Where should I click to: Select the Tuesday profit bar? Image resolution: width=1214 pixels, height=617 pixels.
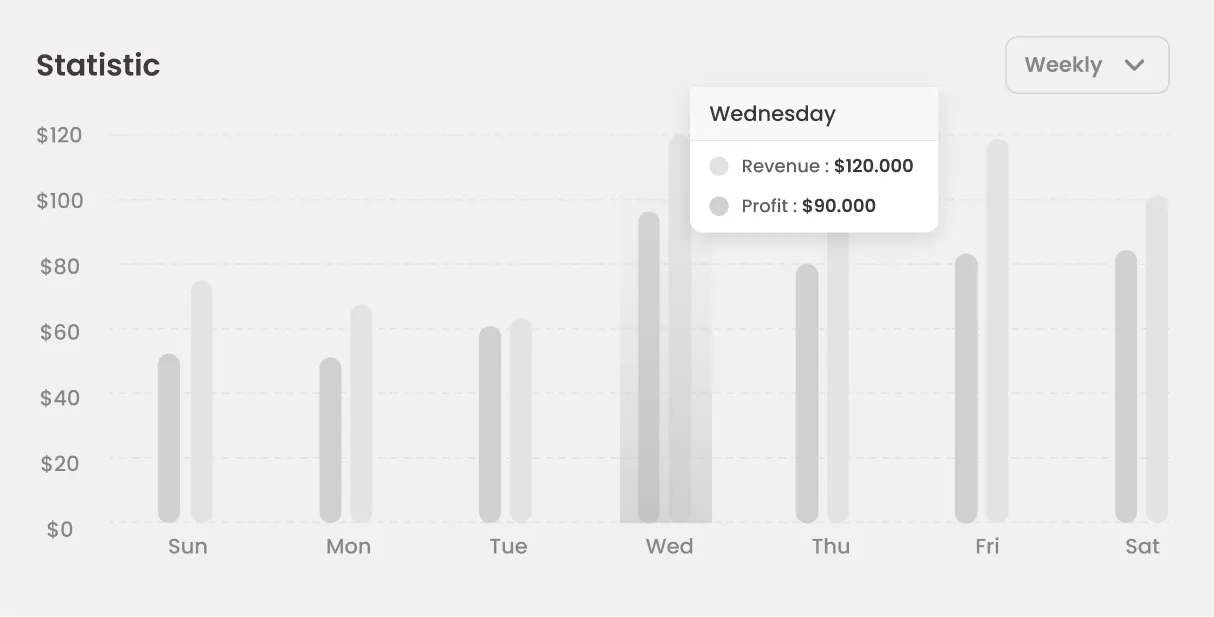[489, 424]
